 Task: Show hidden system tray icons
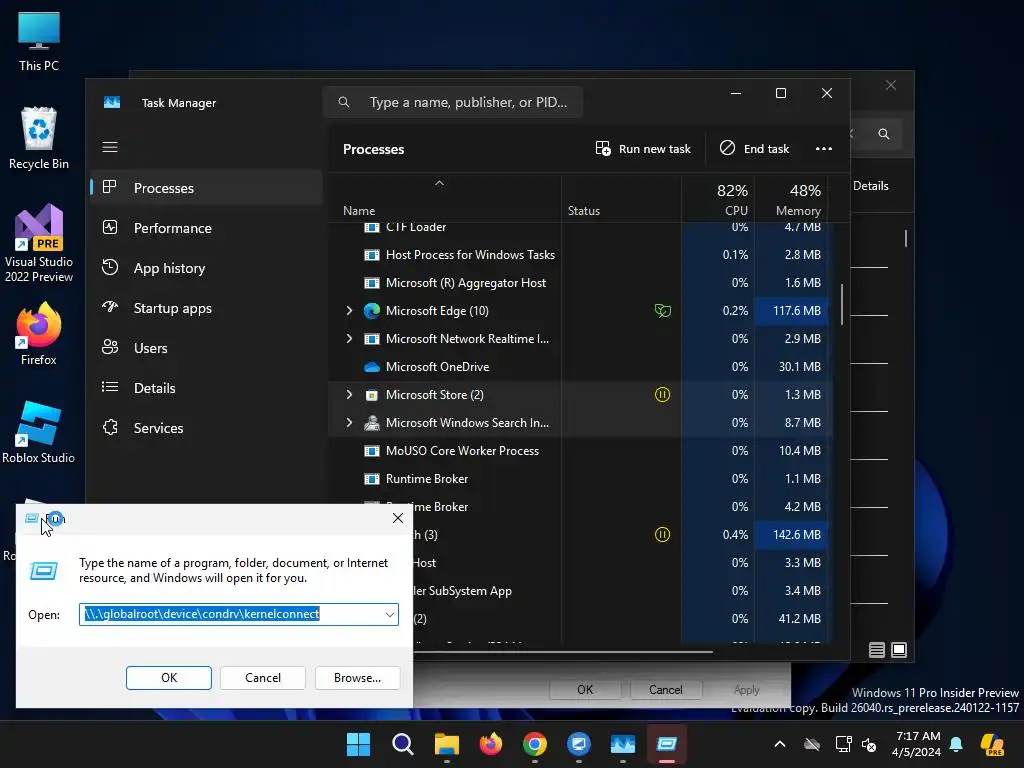(780, 744)
